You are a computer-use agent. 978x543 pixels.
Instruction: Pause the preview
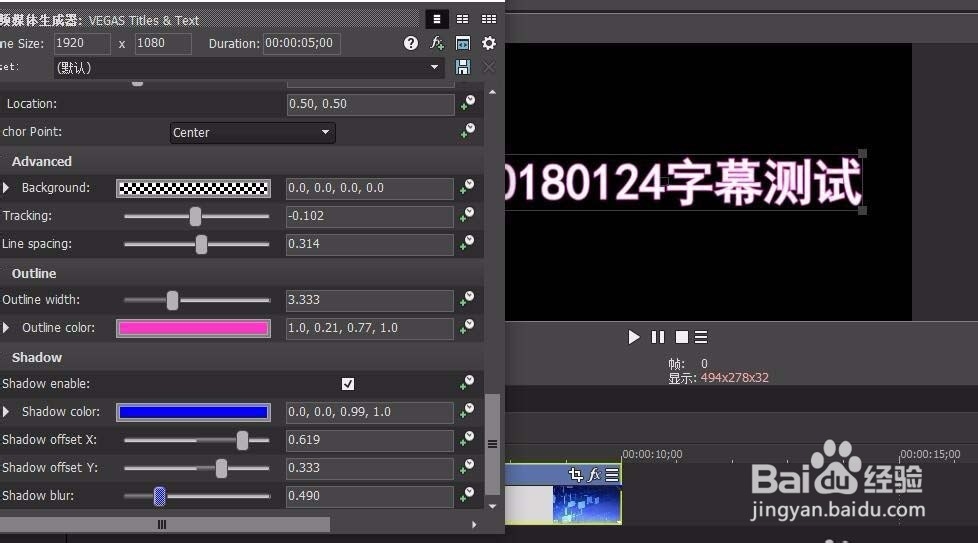(658, 337)
